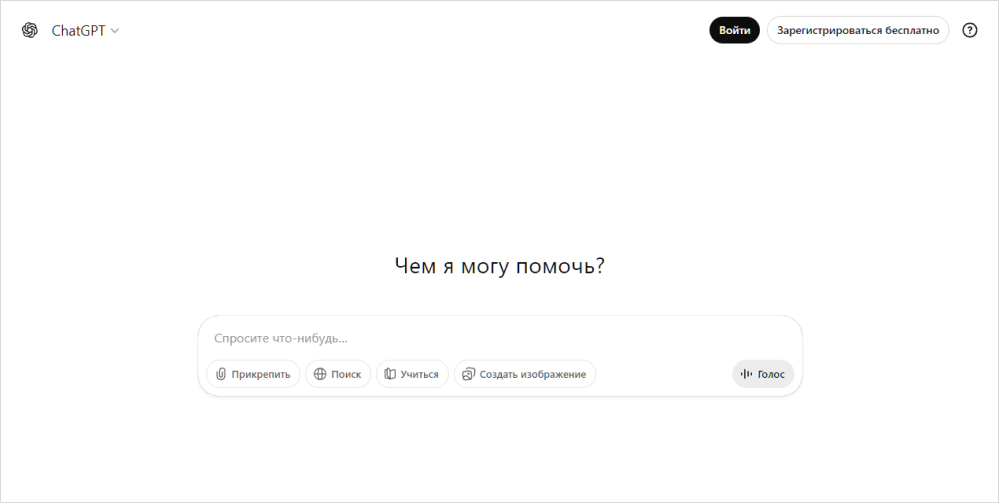
Task: Toggle the Учиться study mode chip
Action: (412, 374)
